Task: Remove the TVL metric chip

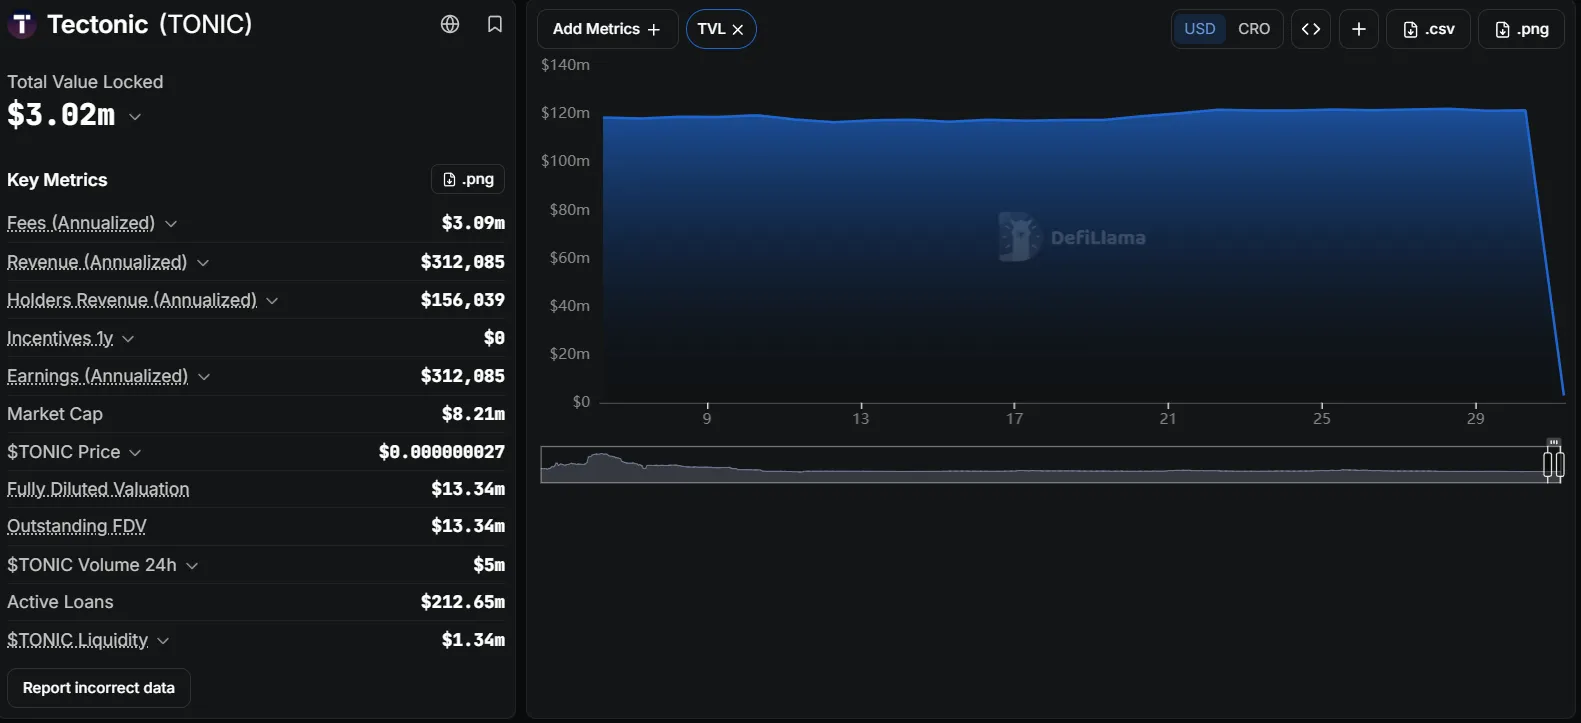Action: coord(738,30)
